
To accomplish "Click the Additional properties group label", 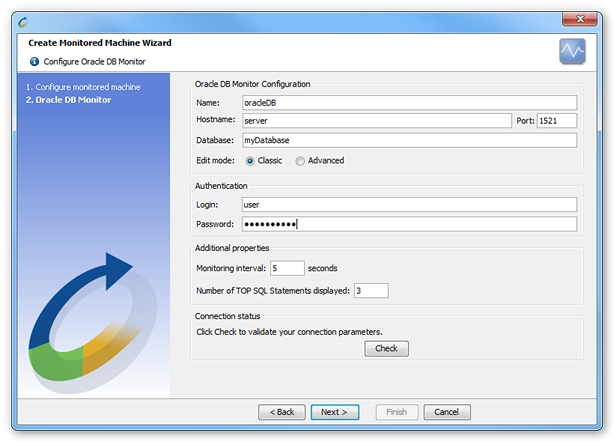I will tap(232, 248).
